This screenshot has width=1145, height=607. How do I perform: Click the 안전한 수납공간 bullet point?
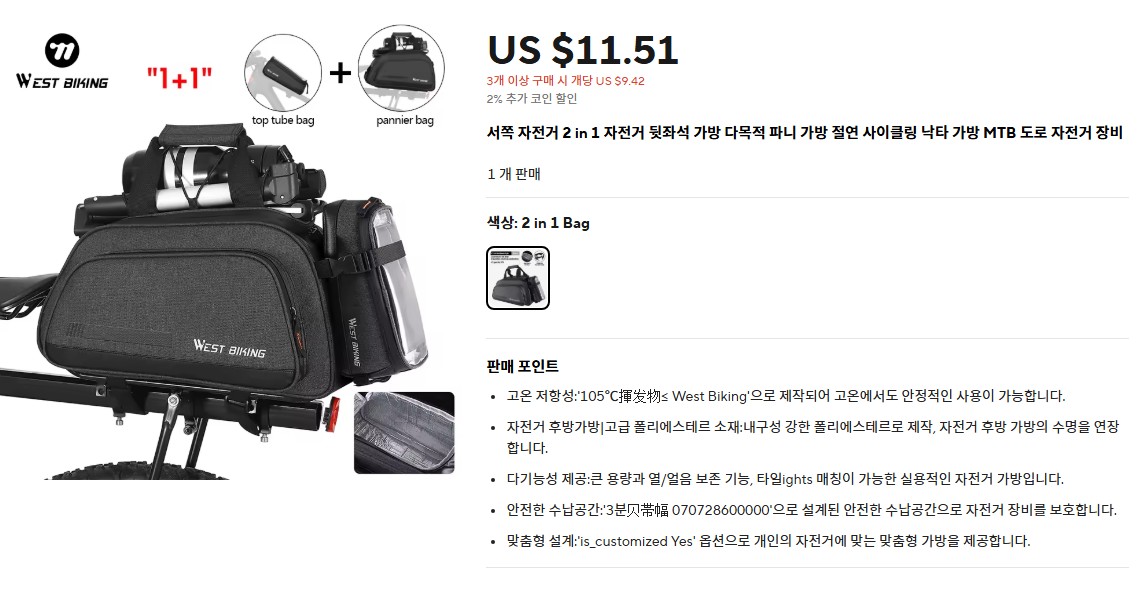(x=811, y=510)
